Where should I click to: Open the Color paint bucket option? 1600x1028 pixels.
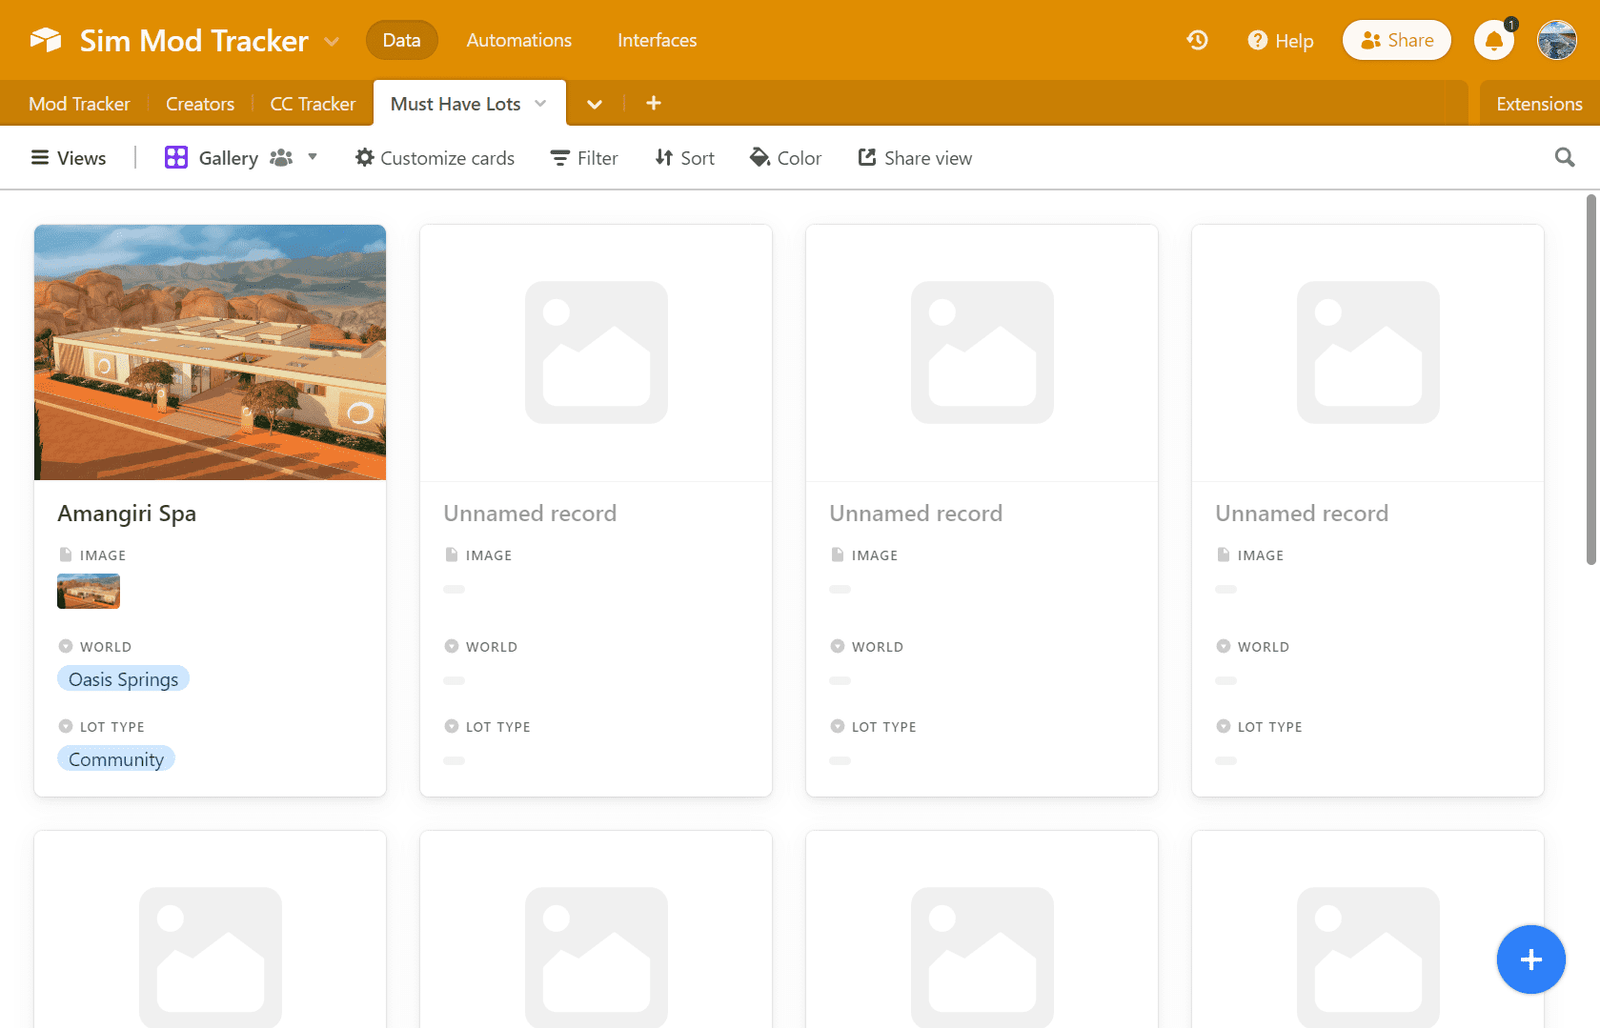(786, 158)
